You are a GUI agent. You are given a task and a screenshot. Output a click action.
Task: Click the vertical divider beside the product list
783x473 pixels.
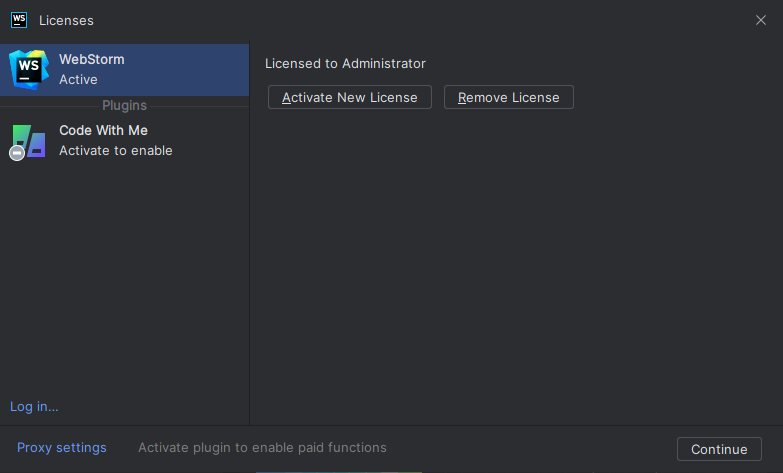pyautogui.click(x=249, y=233)
